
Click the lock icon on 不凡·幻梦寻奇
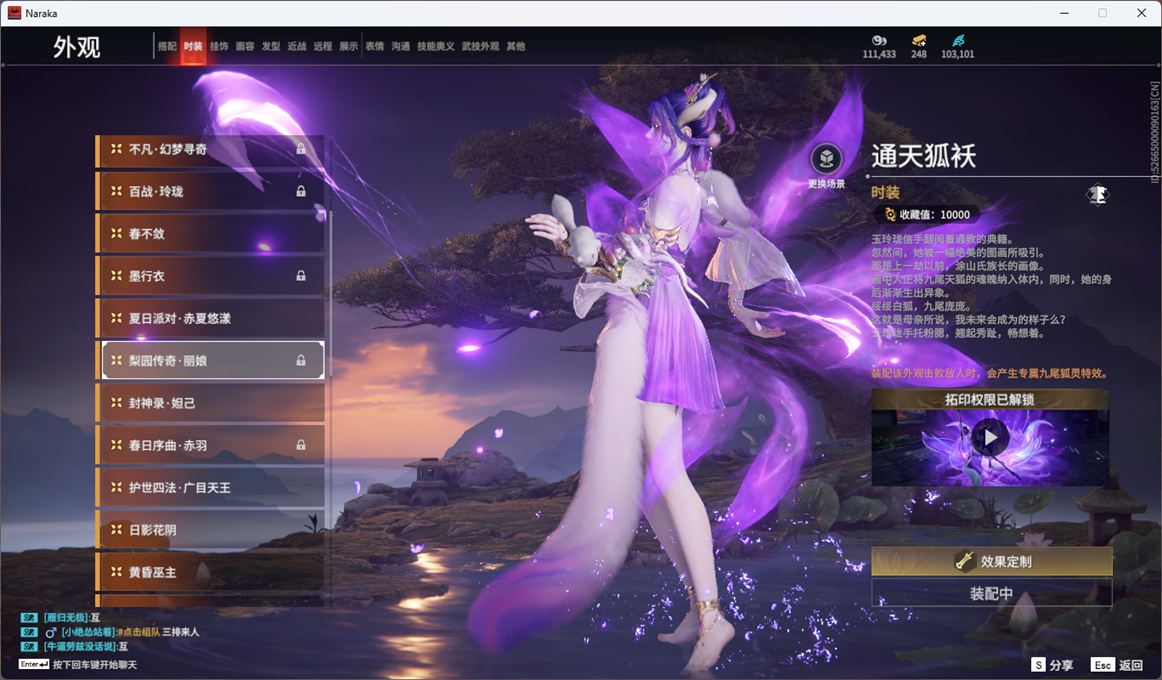301,149
